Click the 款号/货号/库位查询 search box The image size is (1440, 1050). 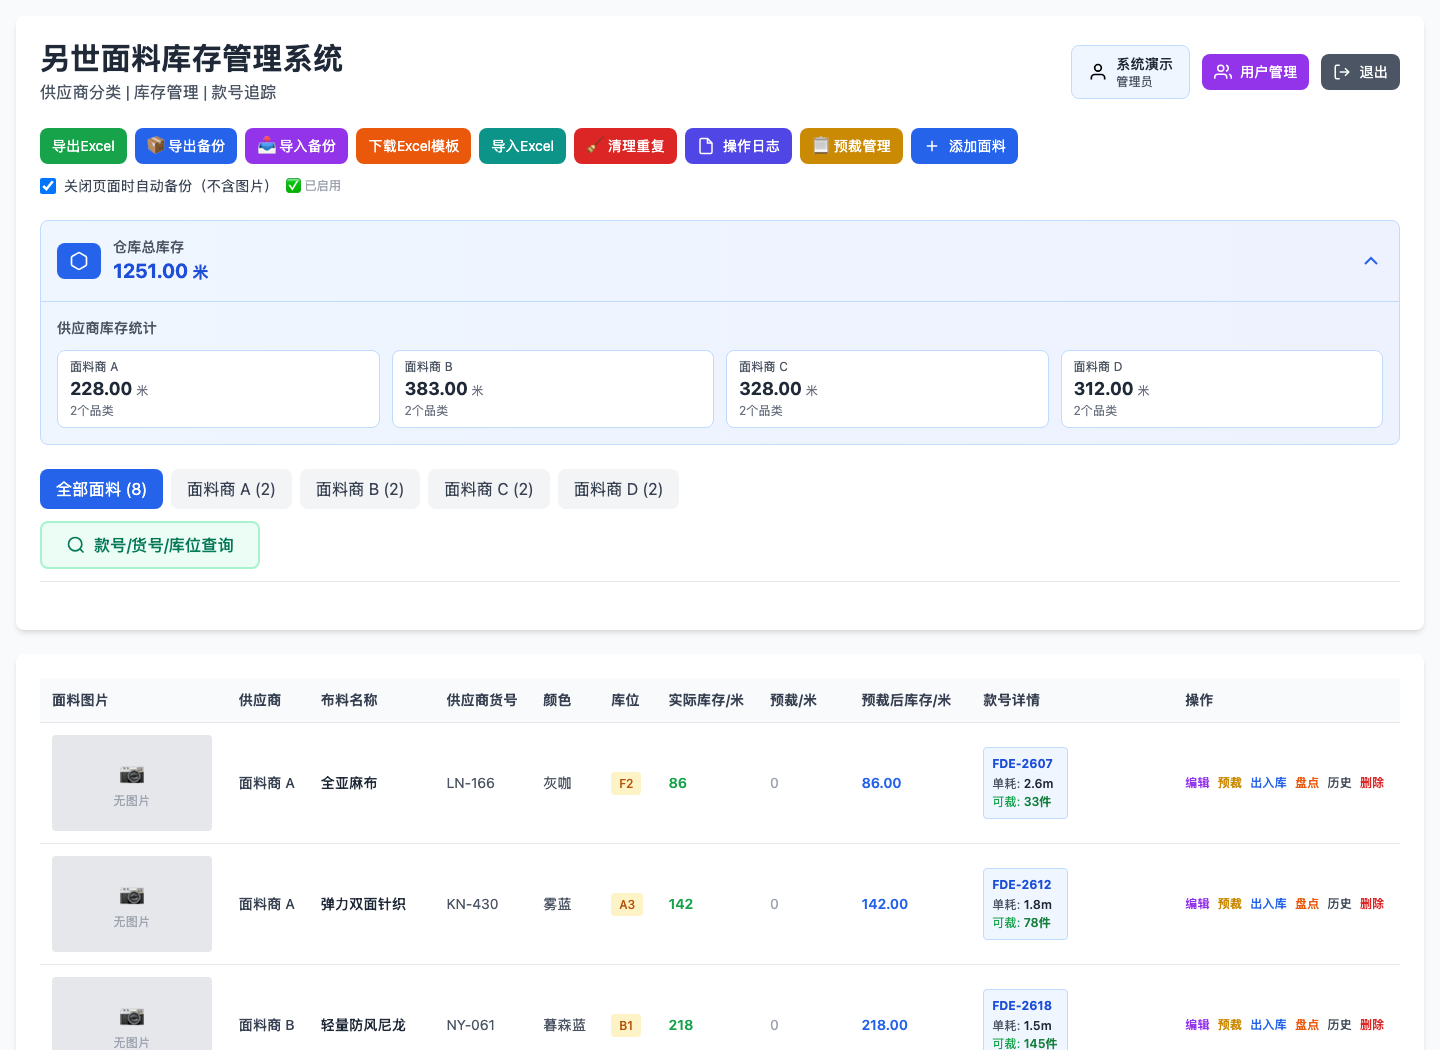pos(150,545)
